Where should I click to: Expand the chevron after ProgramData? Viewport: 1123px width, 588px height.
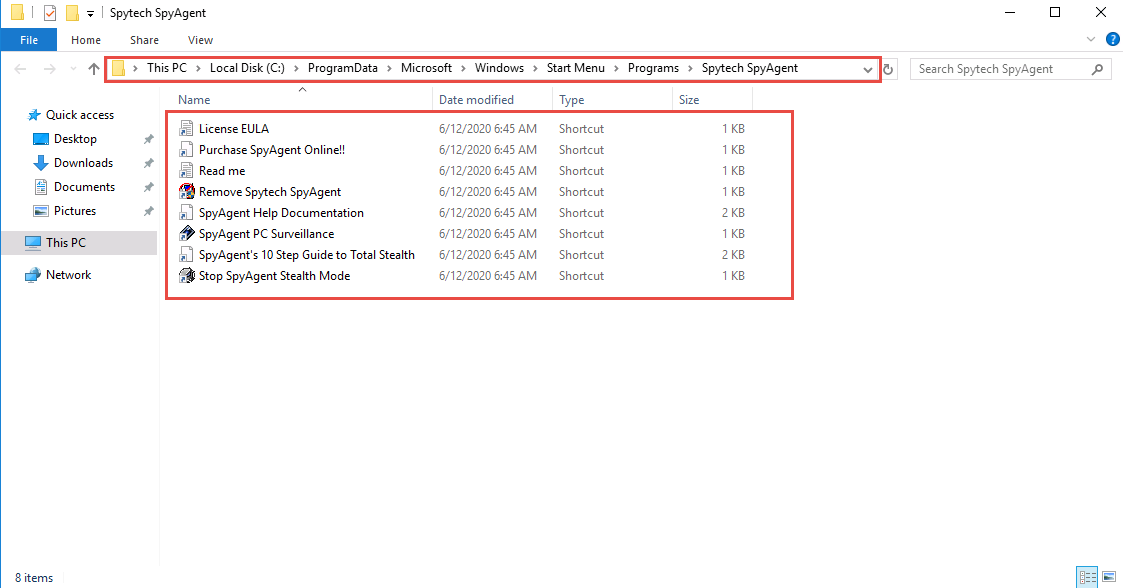click(390, 69)
